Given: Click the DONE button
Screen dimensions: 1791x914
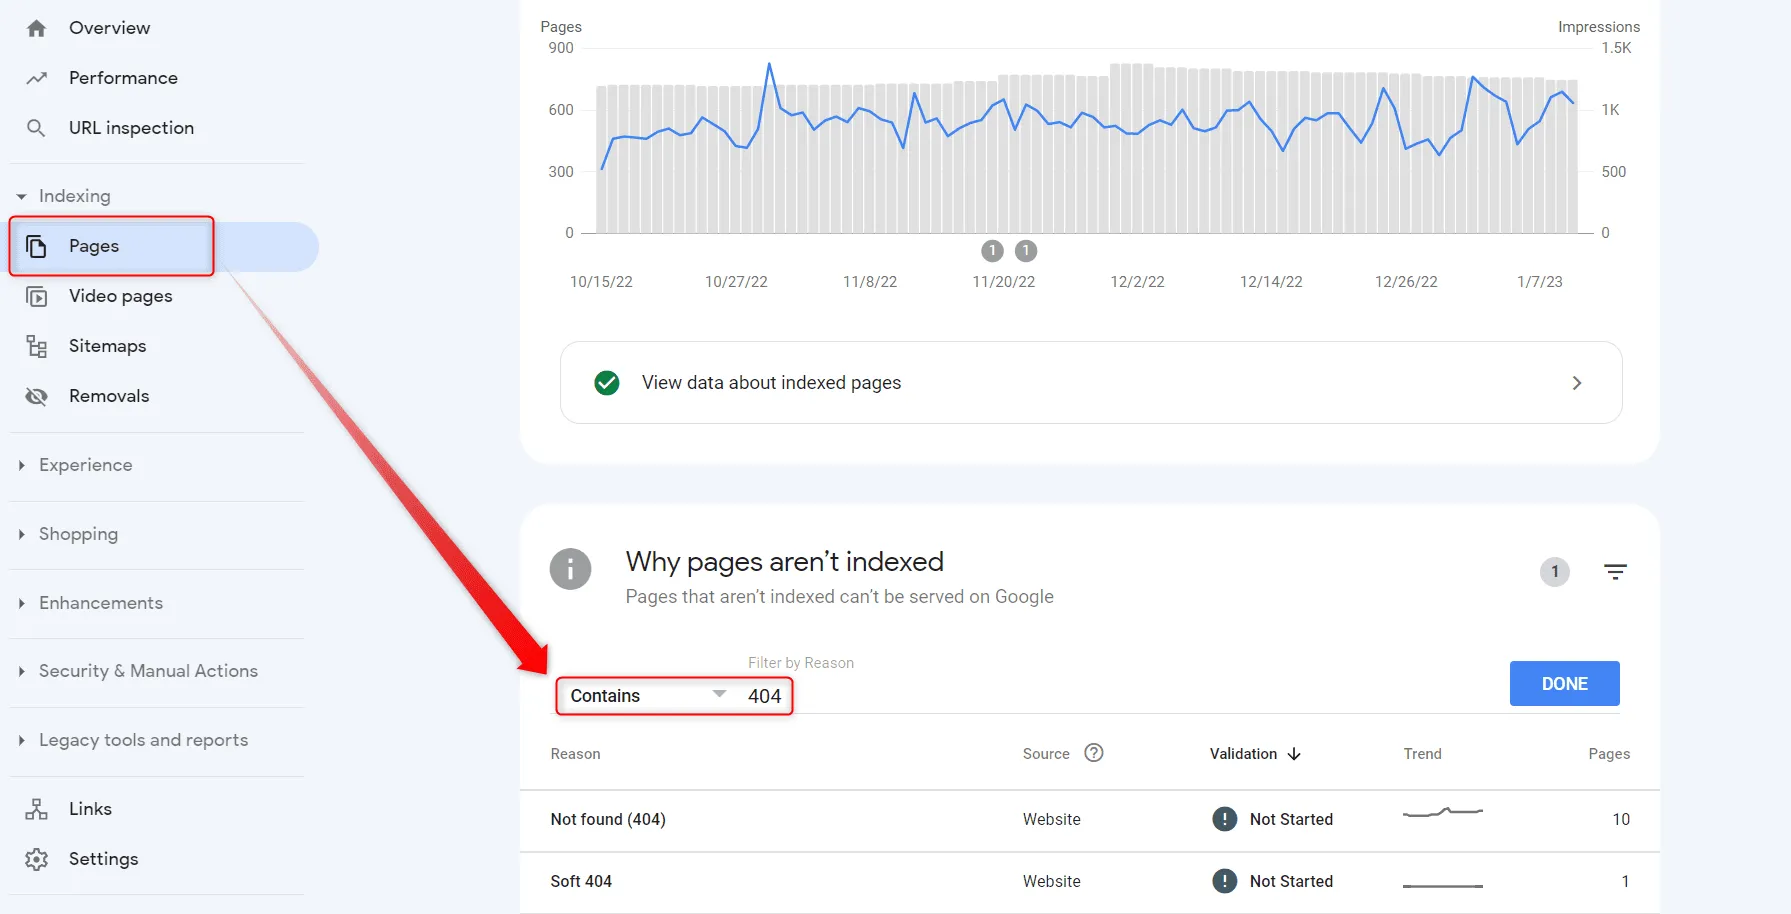Looking at the screenshot, I should [1564, 684].
